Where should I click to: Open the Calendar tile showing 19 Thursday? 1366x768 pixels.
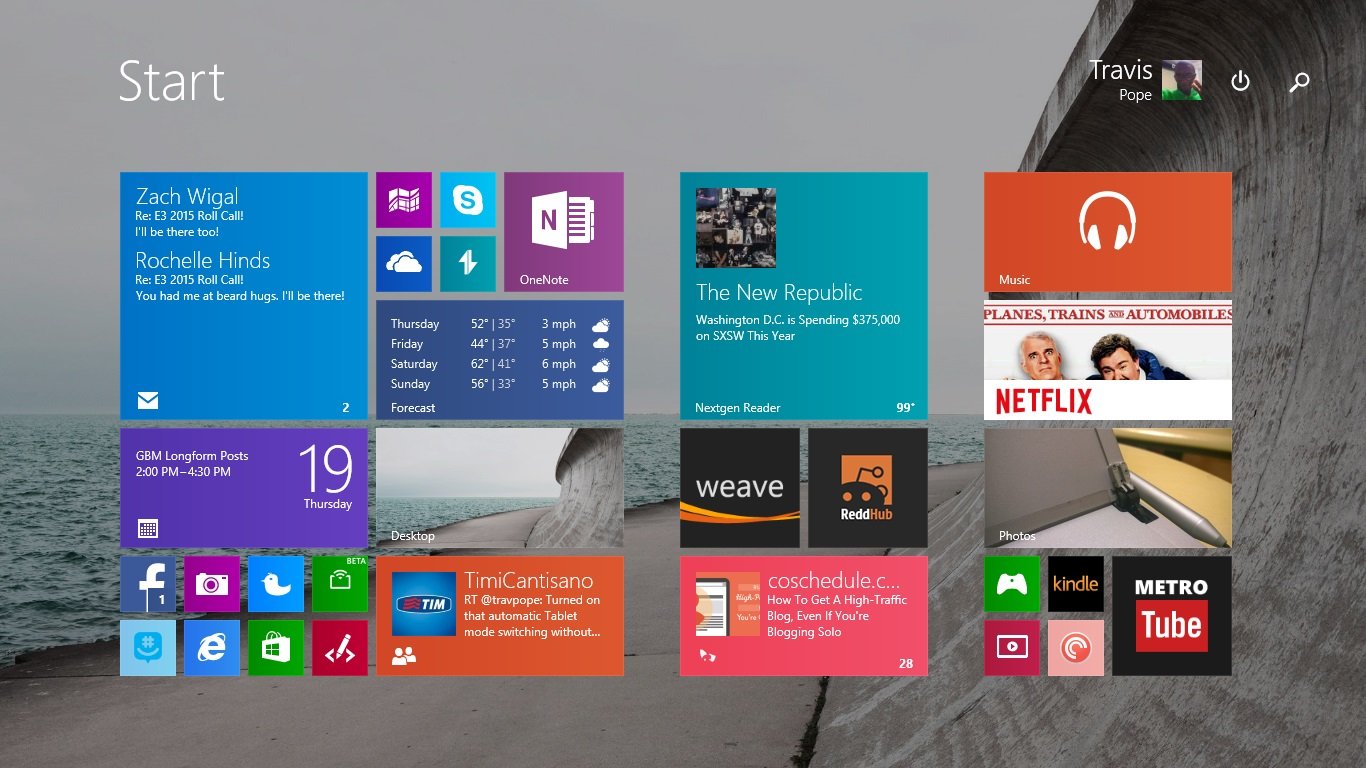click(x=244, y=488)
